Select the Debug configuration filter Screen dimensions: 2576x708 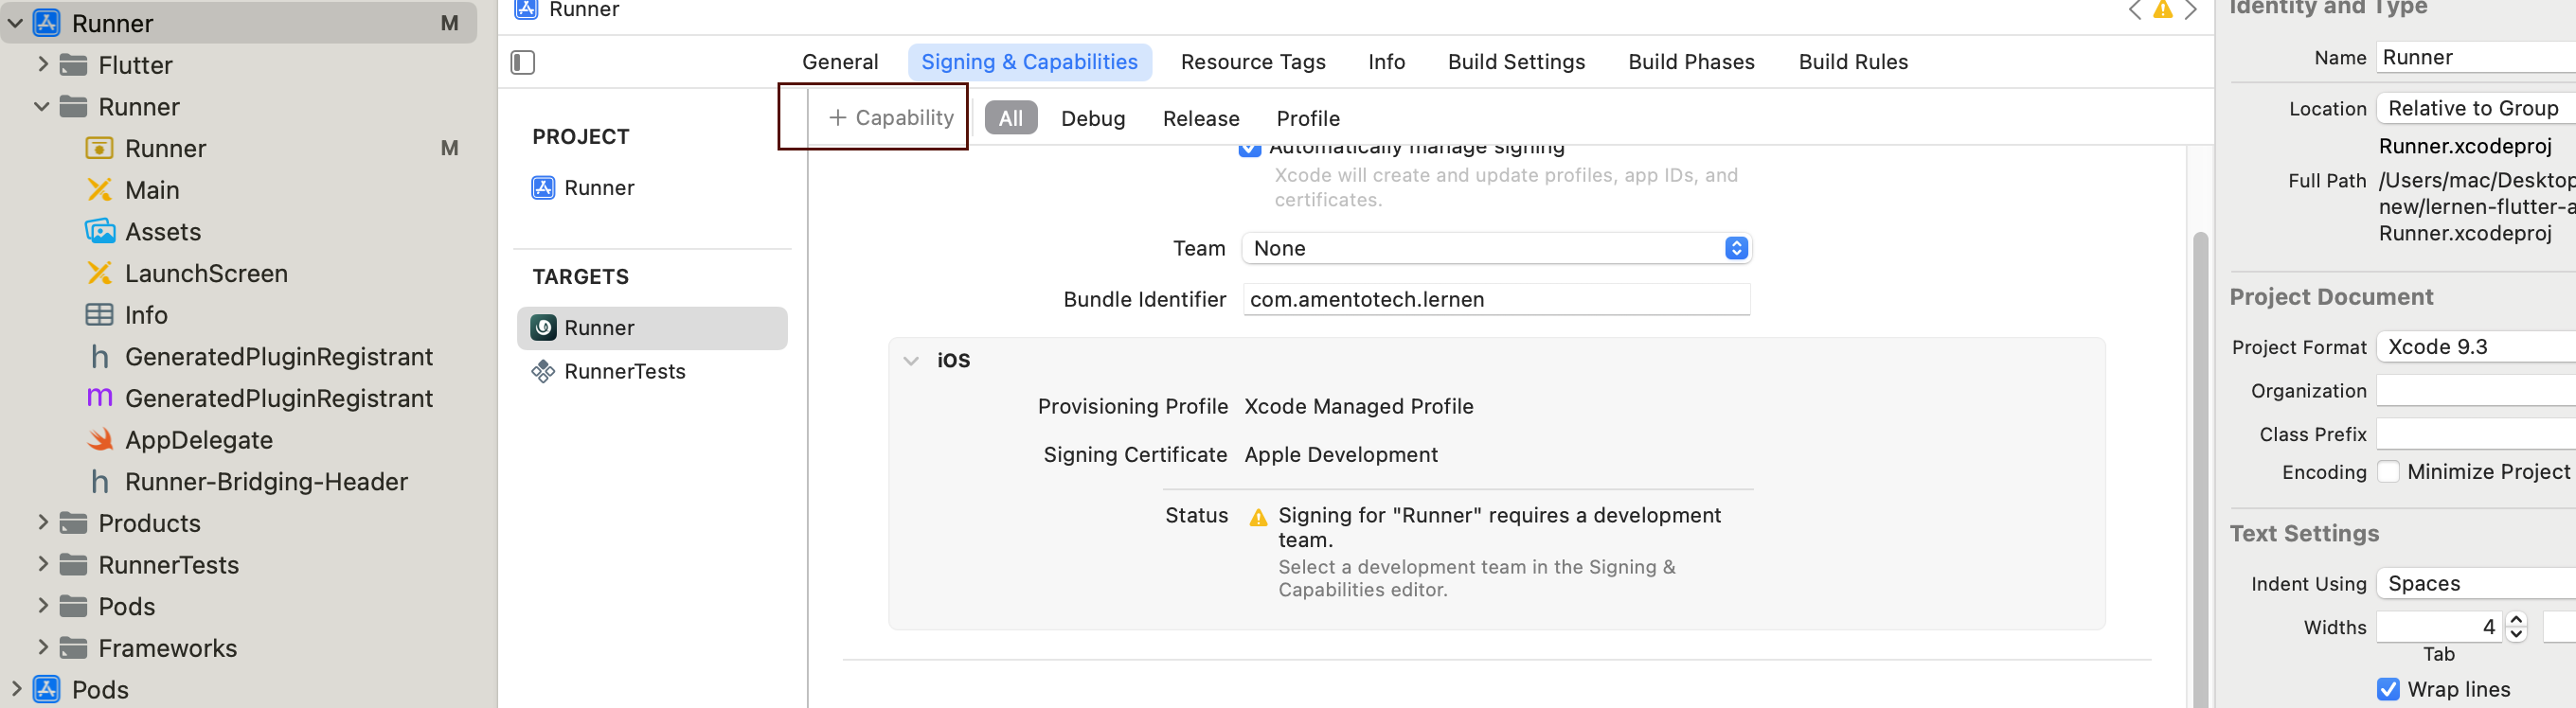1092,118
